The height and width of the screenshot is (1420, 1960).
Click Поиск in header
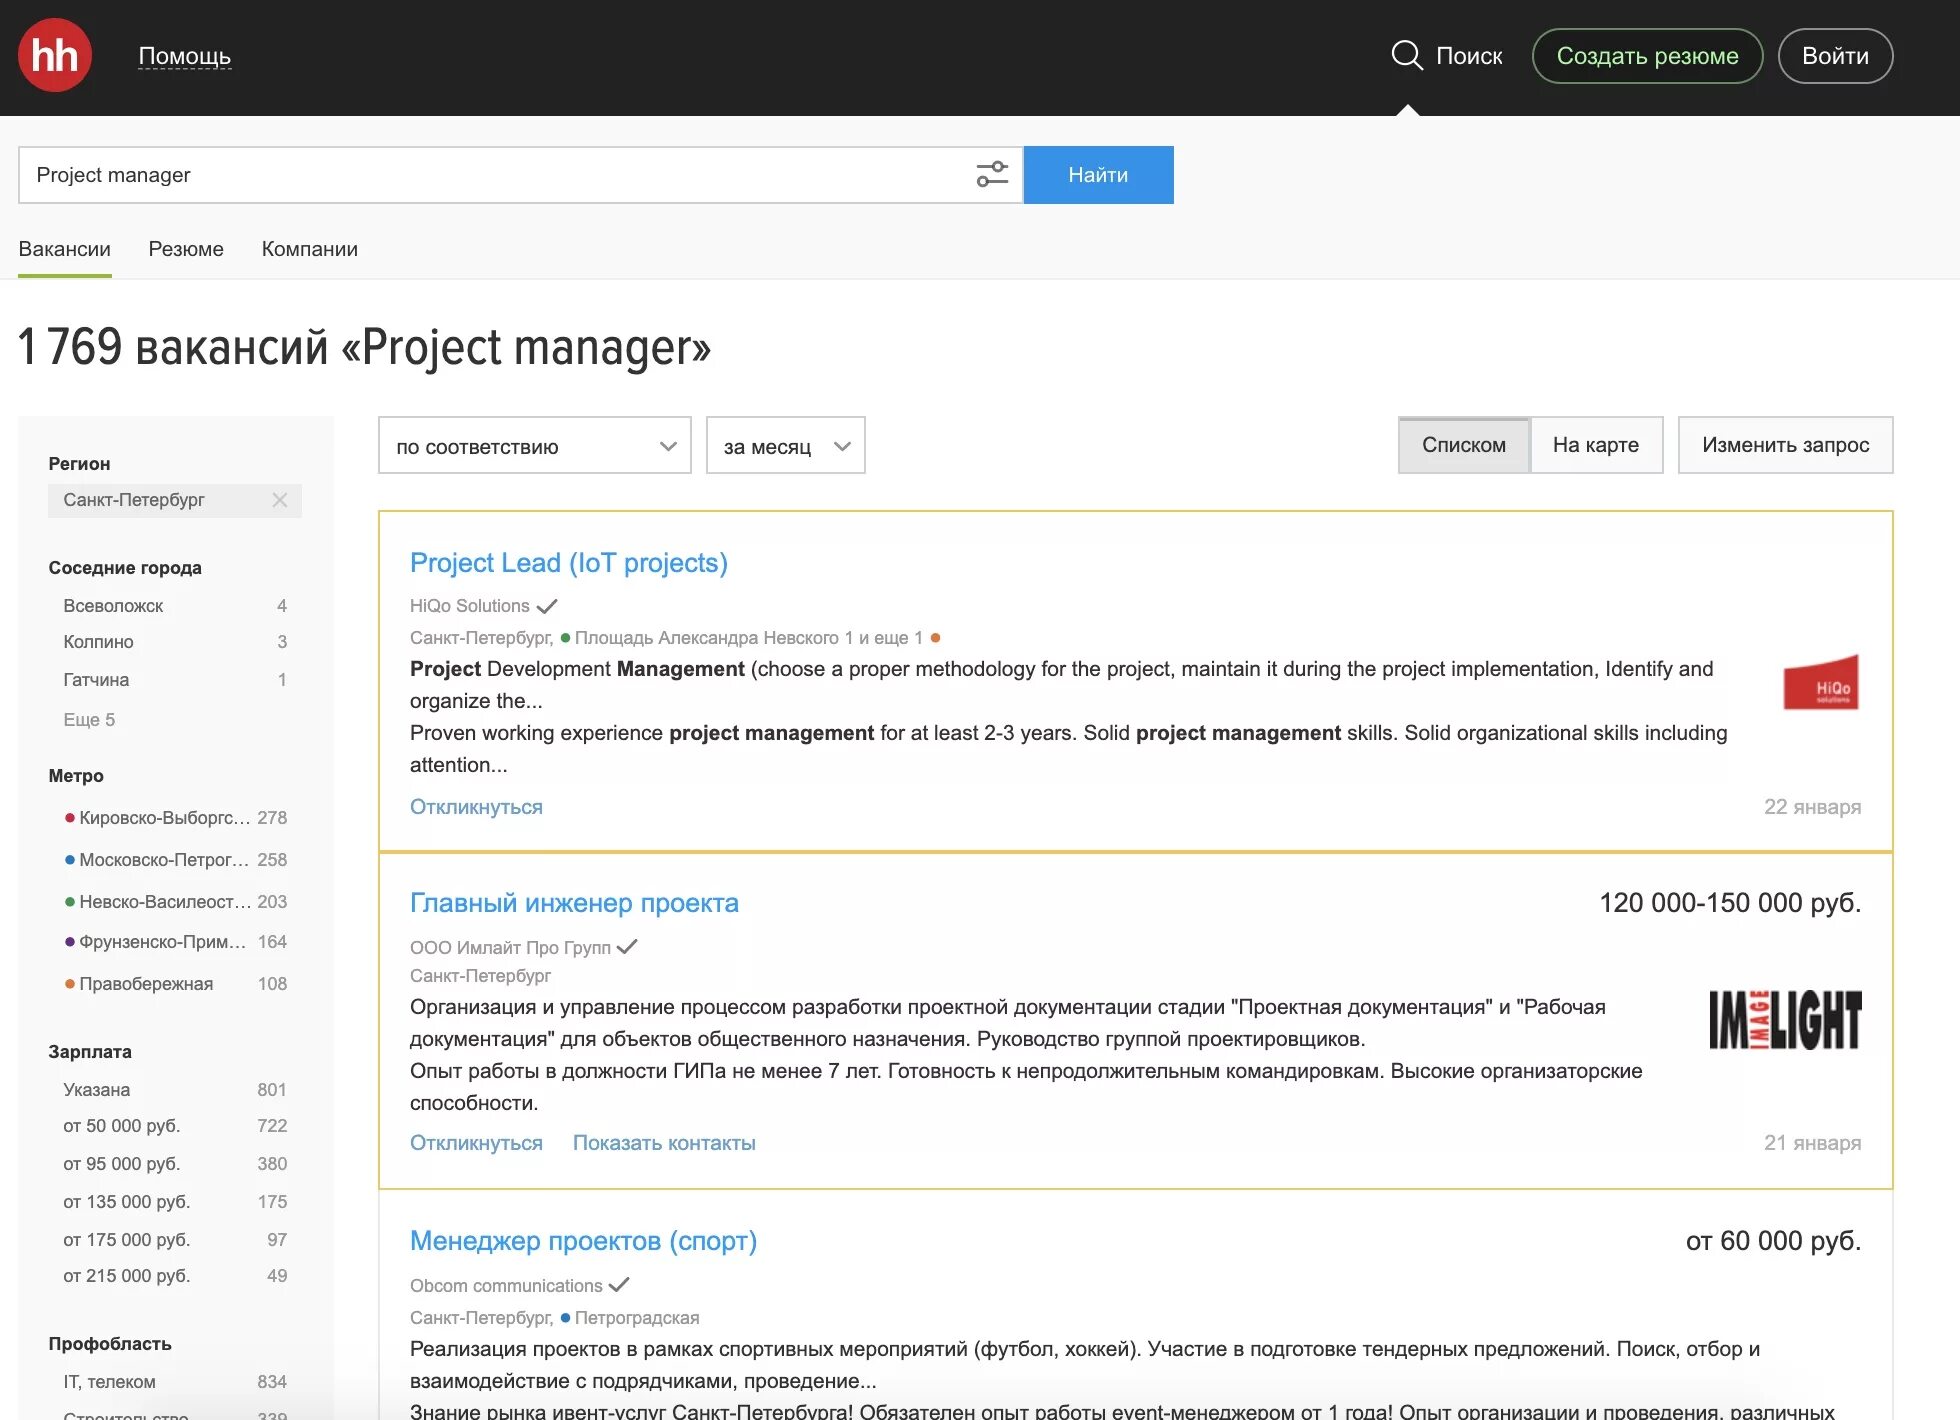coord(1469,56)
